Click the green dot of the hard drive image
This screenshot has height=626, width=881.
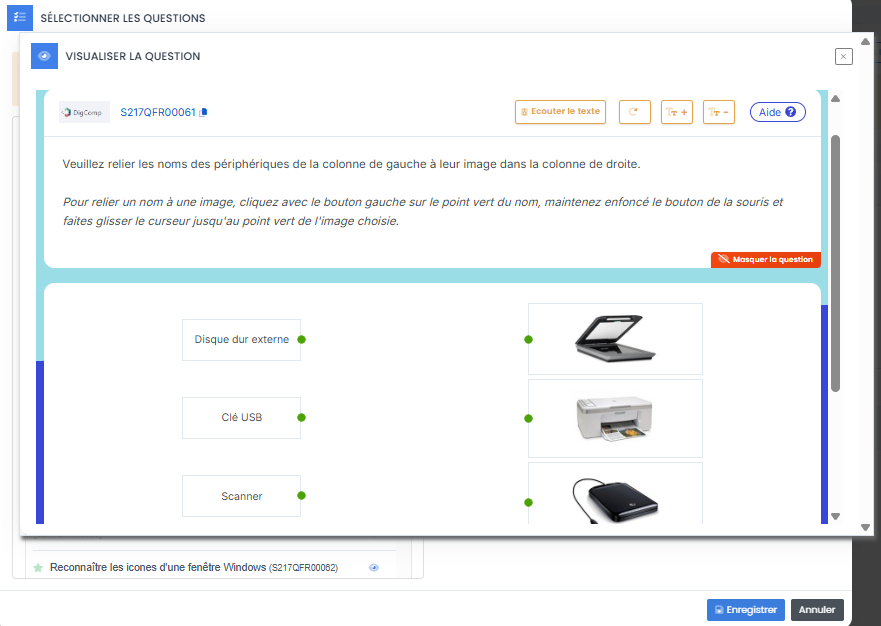point(528,502)
